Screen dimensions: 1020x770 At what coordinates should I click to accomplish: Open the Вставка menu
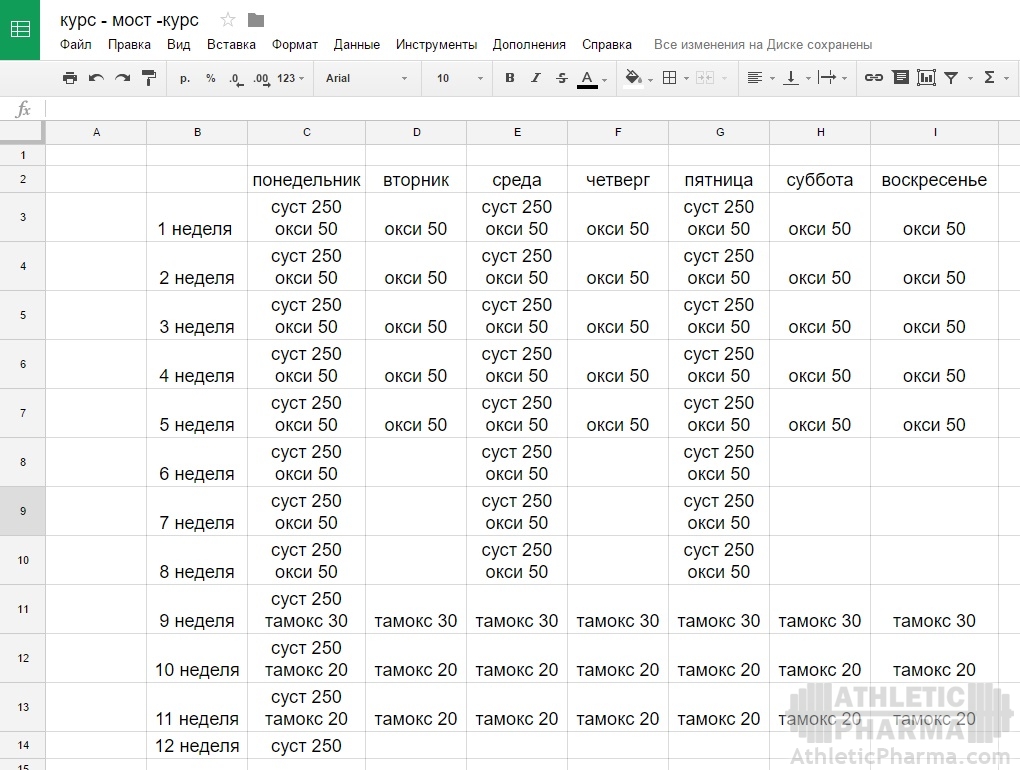point(231,45)
